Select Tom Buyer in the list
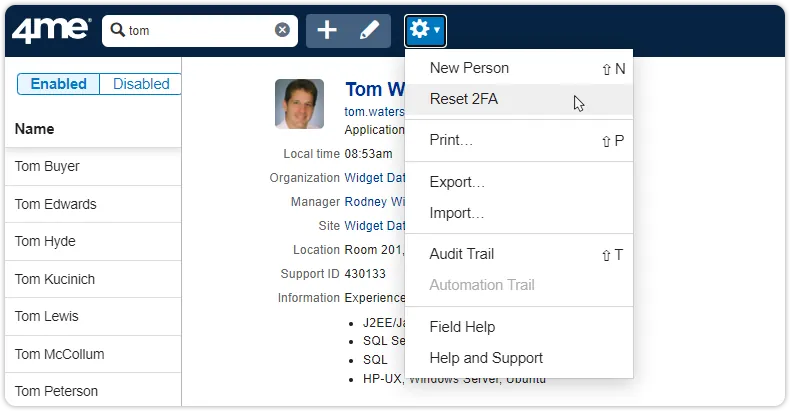790x411 pixels. point(93,167)
